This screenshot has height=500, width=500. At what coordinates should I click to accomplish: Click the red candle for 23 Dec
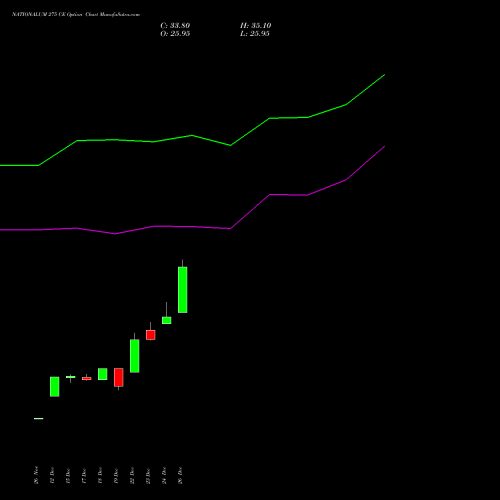tap(151, 335)
